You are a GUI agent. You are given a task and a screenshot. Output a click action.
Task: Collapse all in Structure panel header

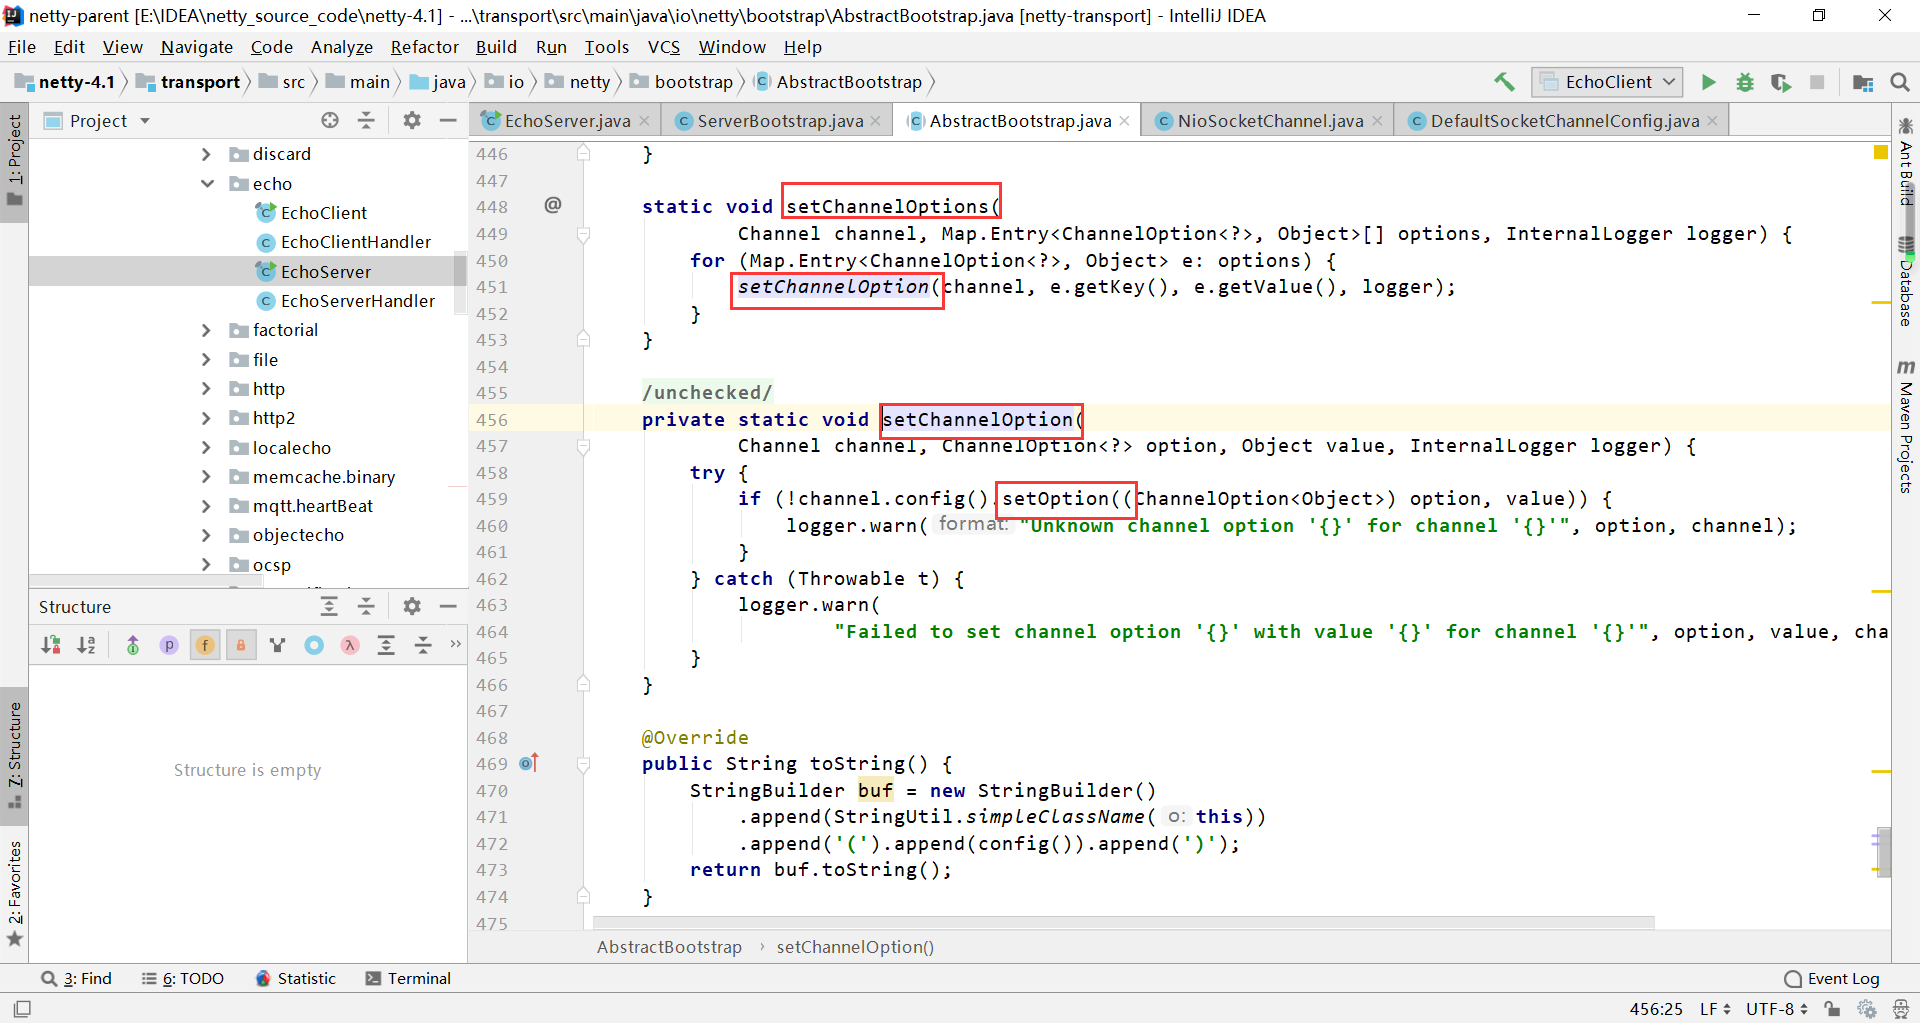coord(366,606)
